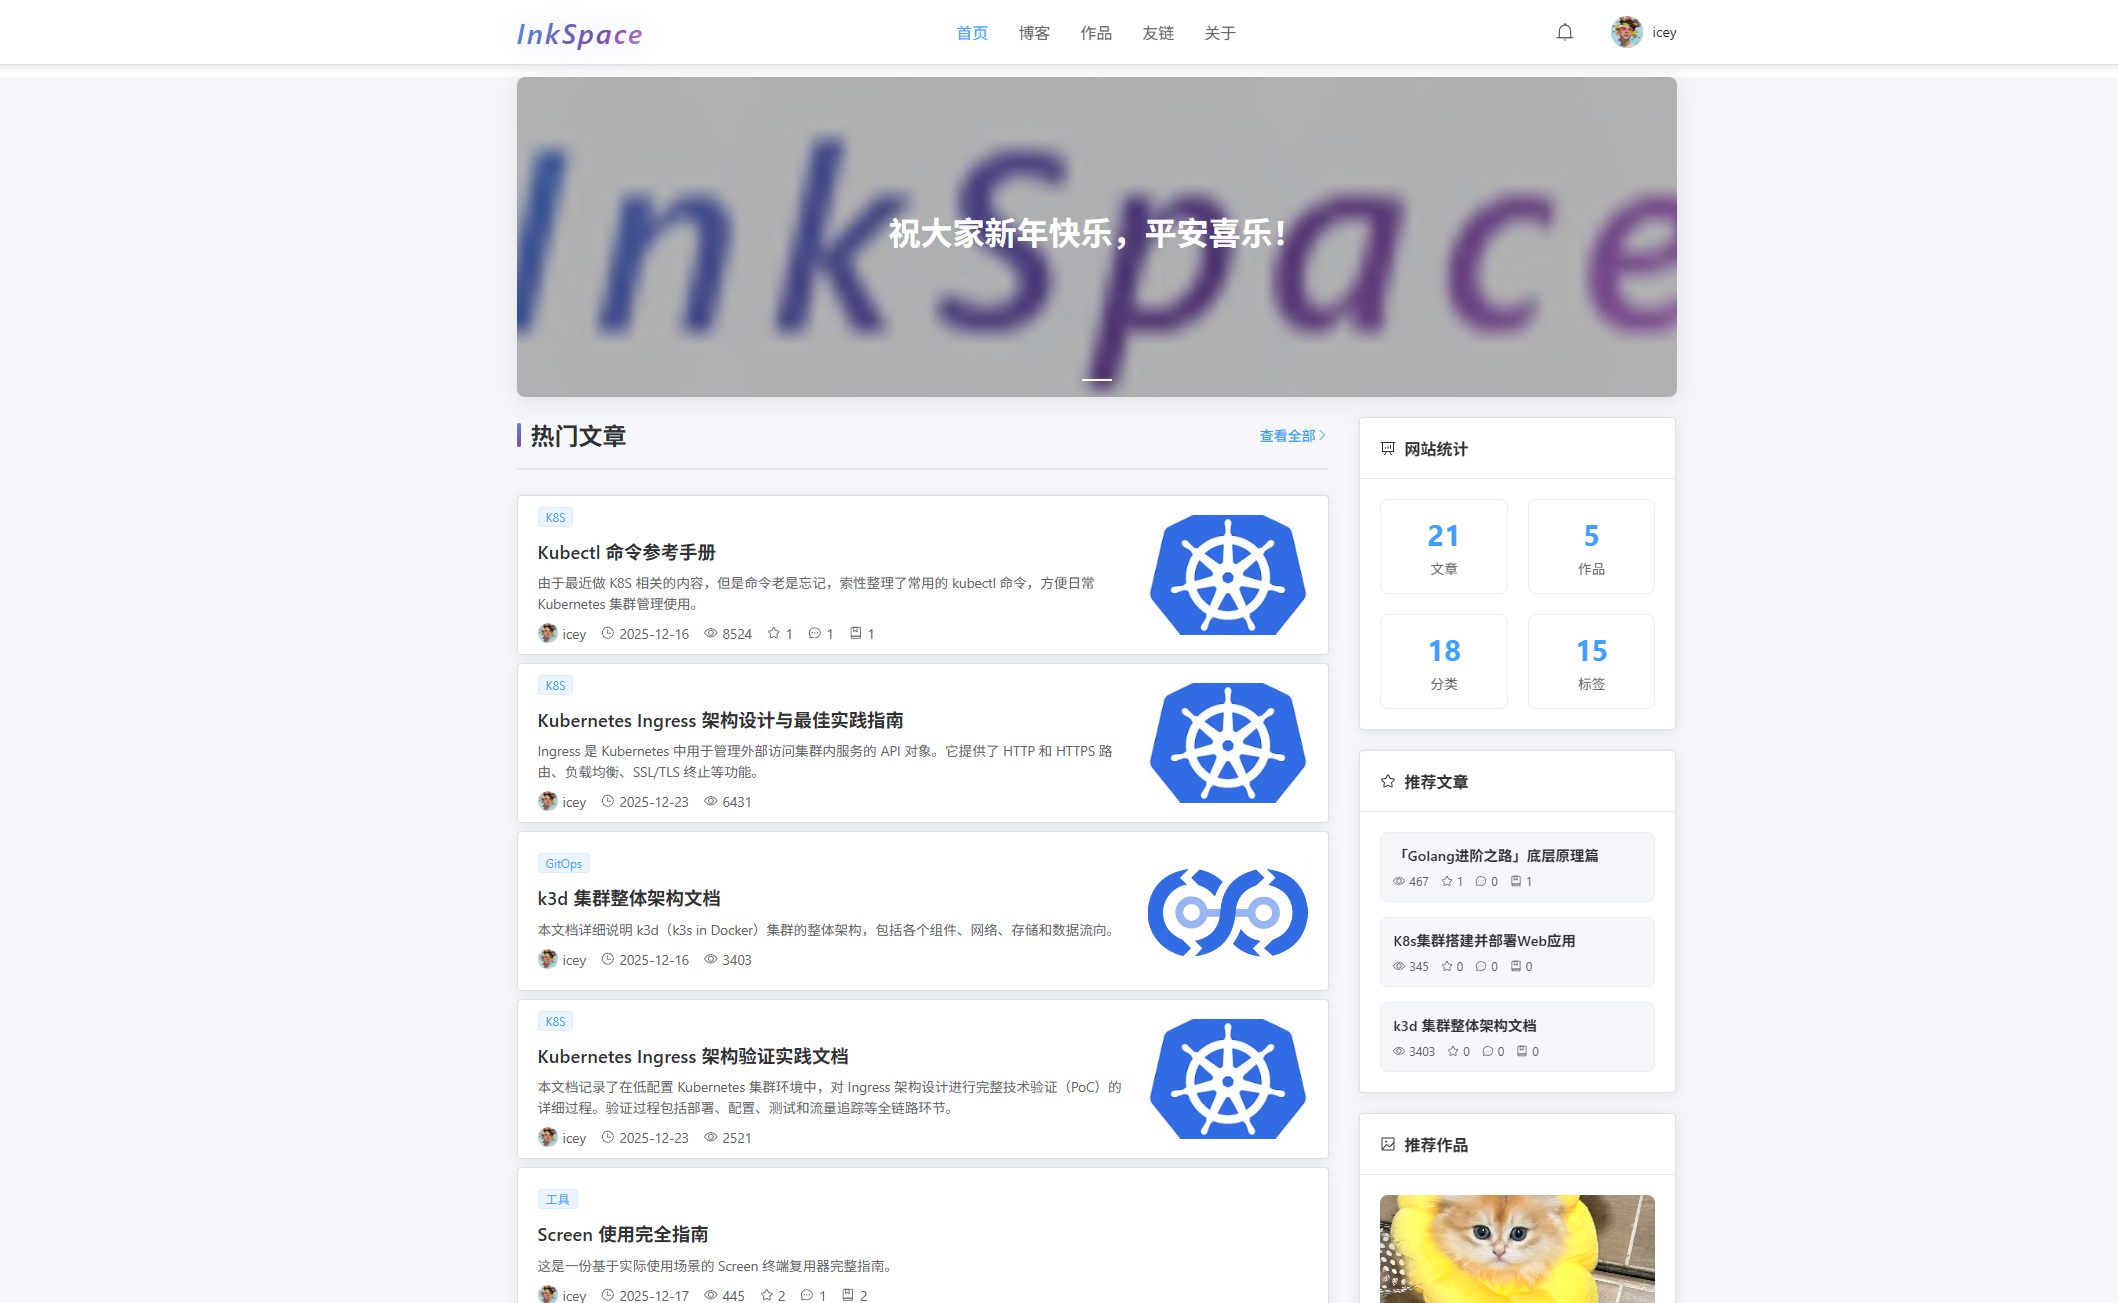
Task: Open the 博客 navigation tab
Action: 1034,33
